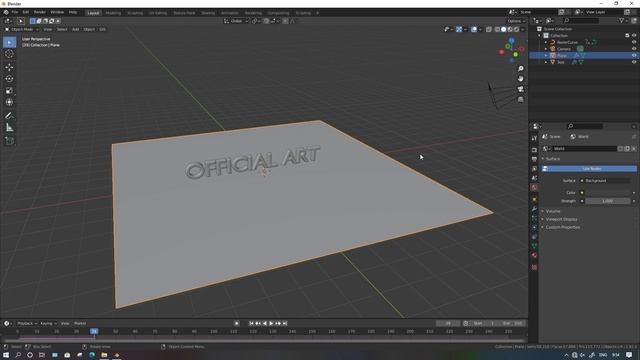Viewport: 640px width, 360px height.
Task: Switch to the Modeling workspace tab
Action: click(x=113, y=13)
